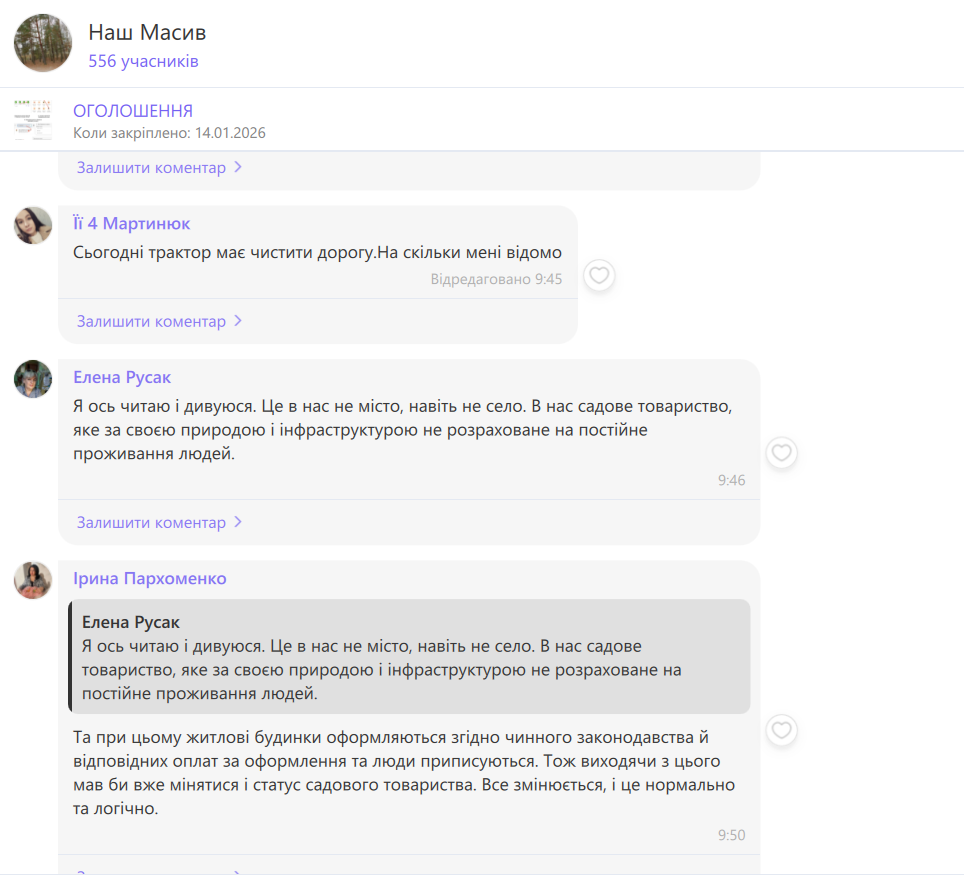The image size is (964, 881).
Task: Like Елена Русак's message sent at 9:46
Action: click(x=781, y=453)
